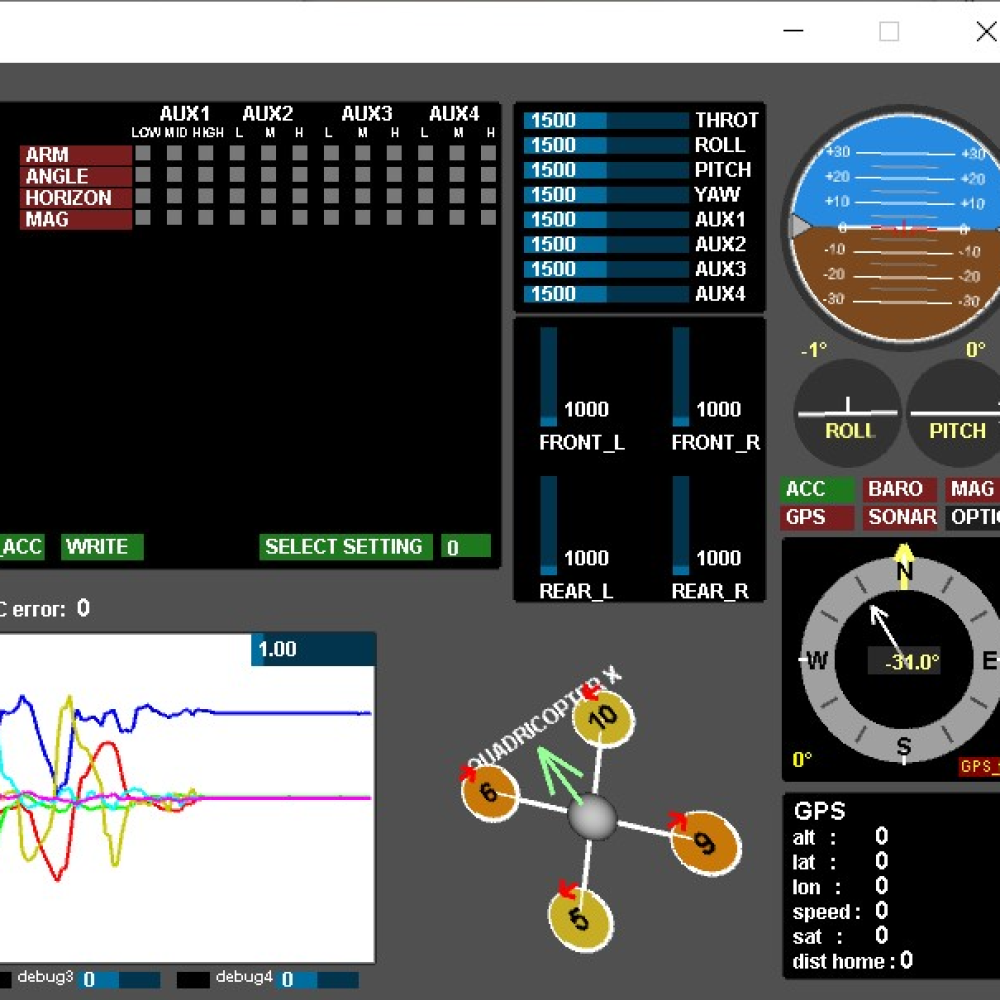1000x1000 pixels.
Task: Click the green ACC sensor indicator
Action: (817, 489)
